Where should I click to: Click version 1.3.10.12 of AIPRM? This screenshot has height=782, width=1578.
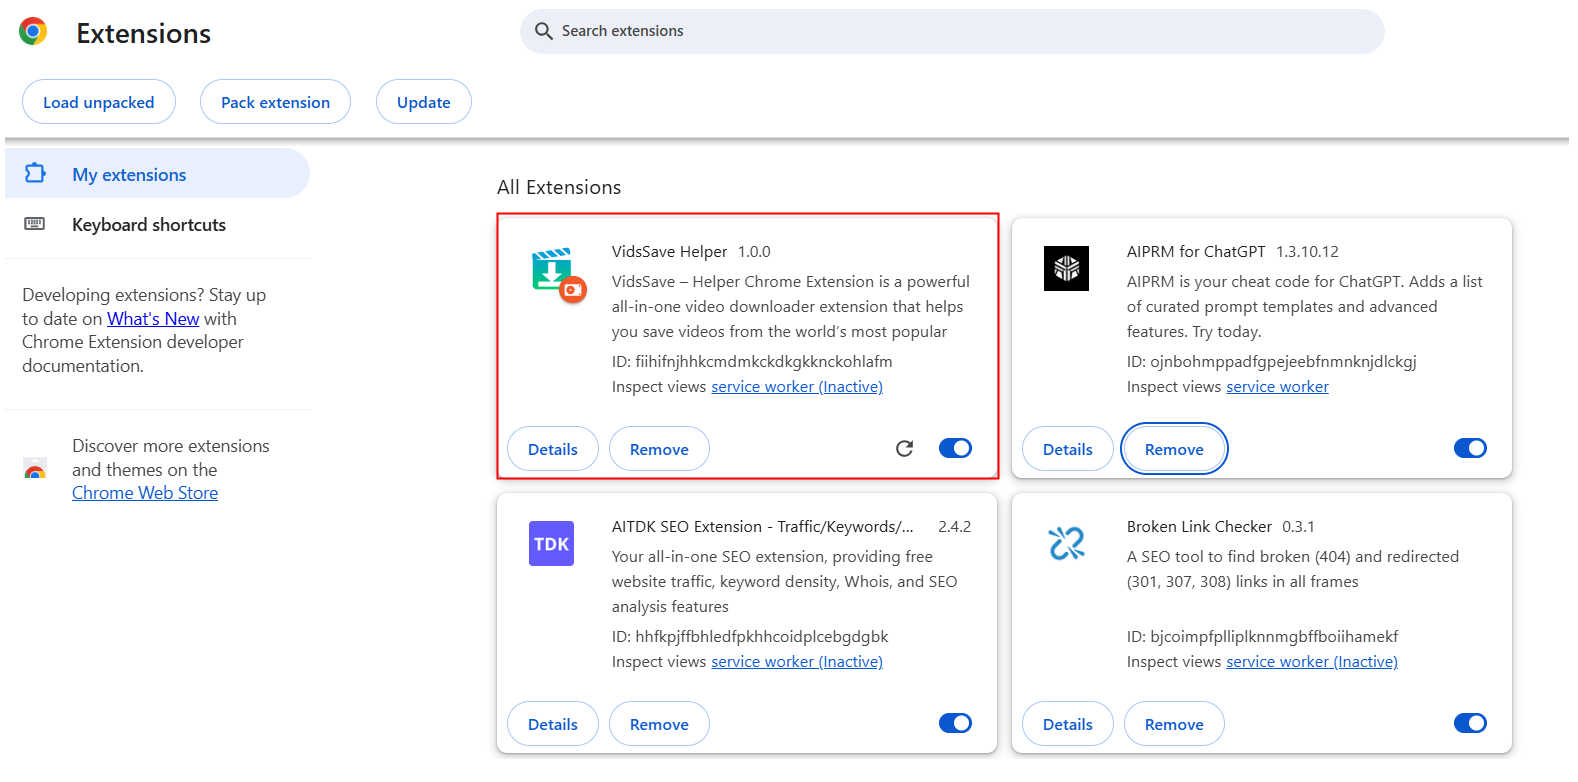[1307, 252]
